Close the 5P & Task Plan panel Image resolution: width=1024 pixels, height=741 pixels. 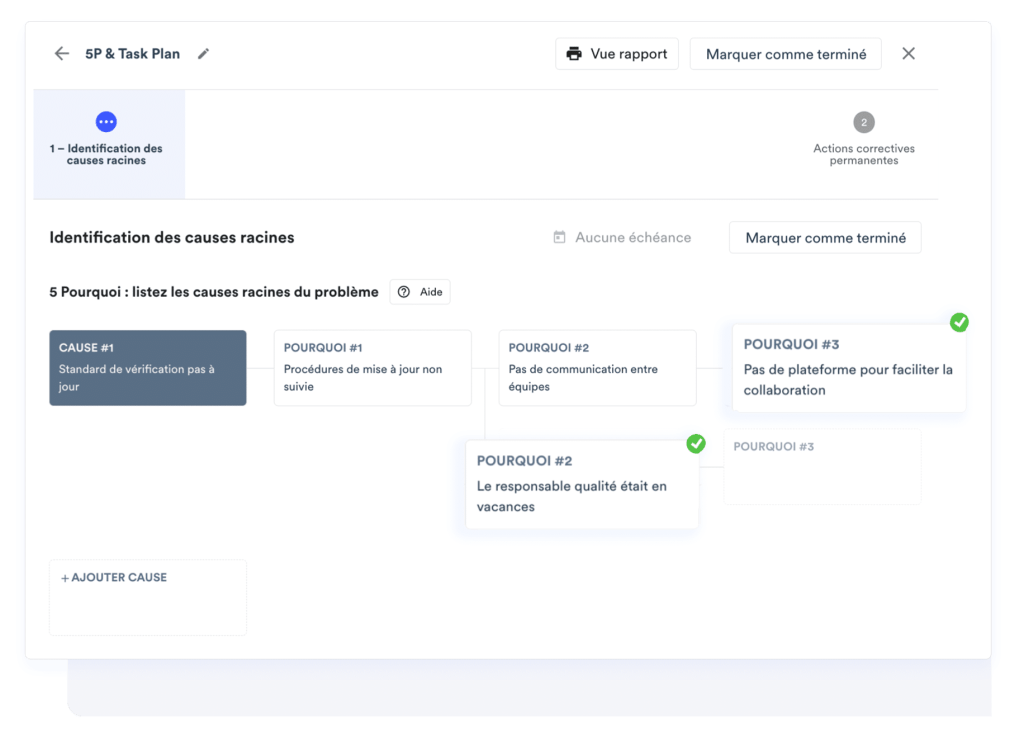908,54
